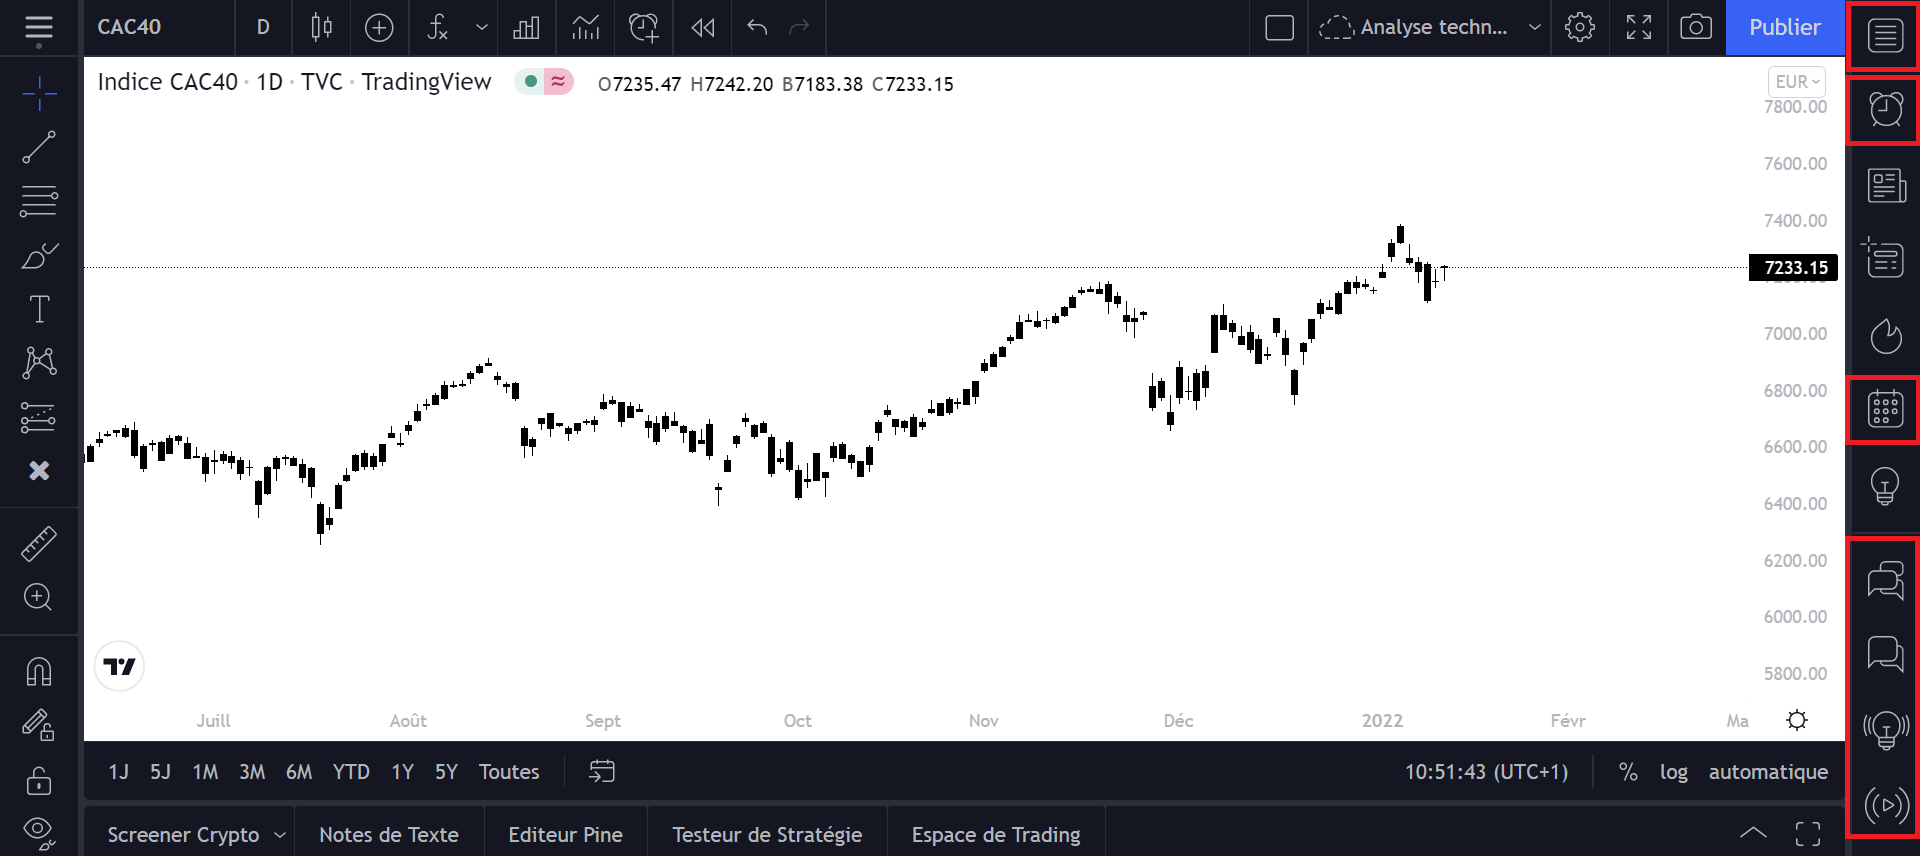Select the trend line drawing tool
1920x856 pixels.
pyautogui.click(x=39, y=148)
